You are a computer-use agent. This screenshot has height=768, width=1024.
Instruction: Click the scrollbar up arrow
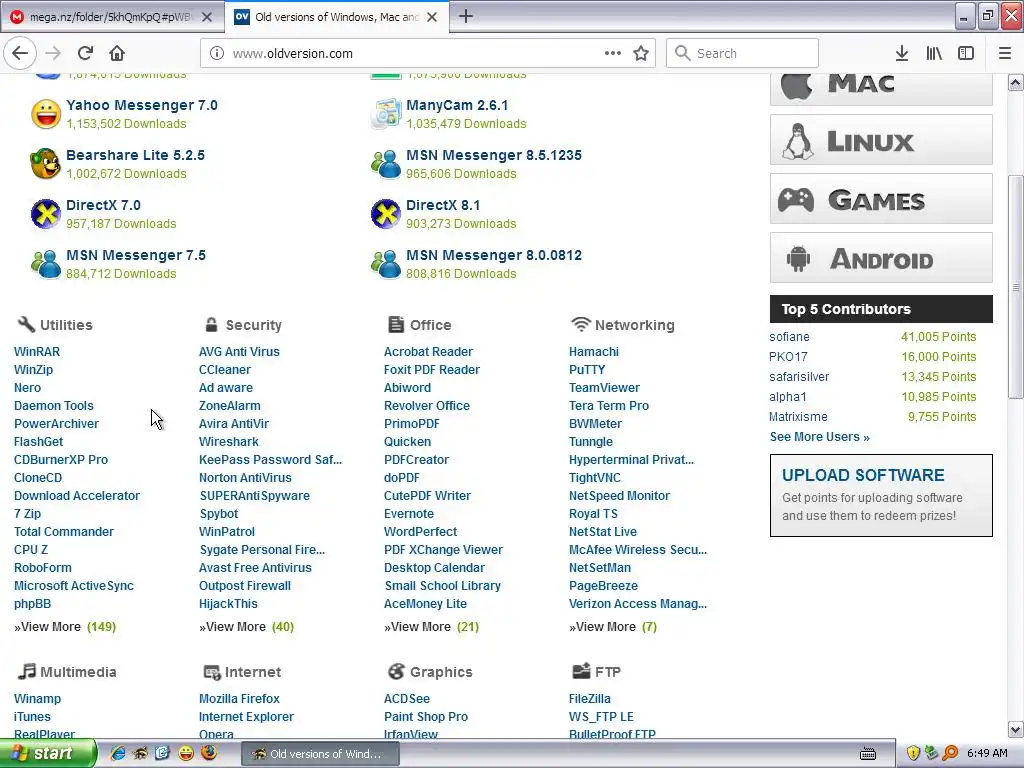1016,82
